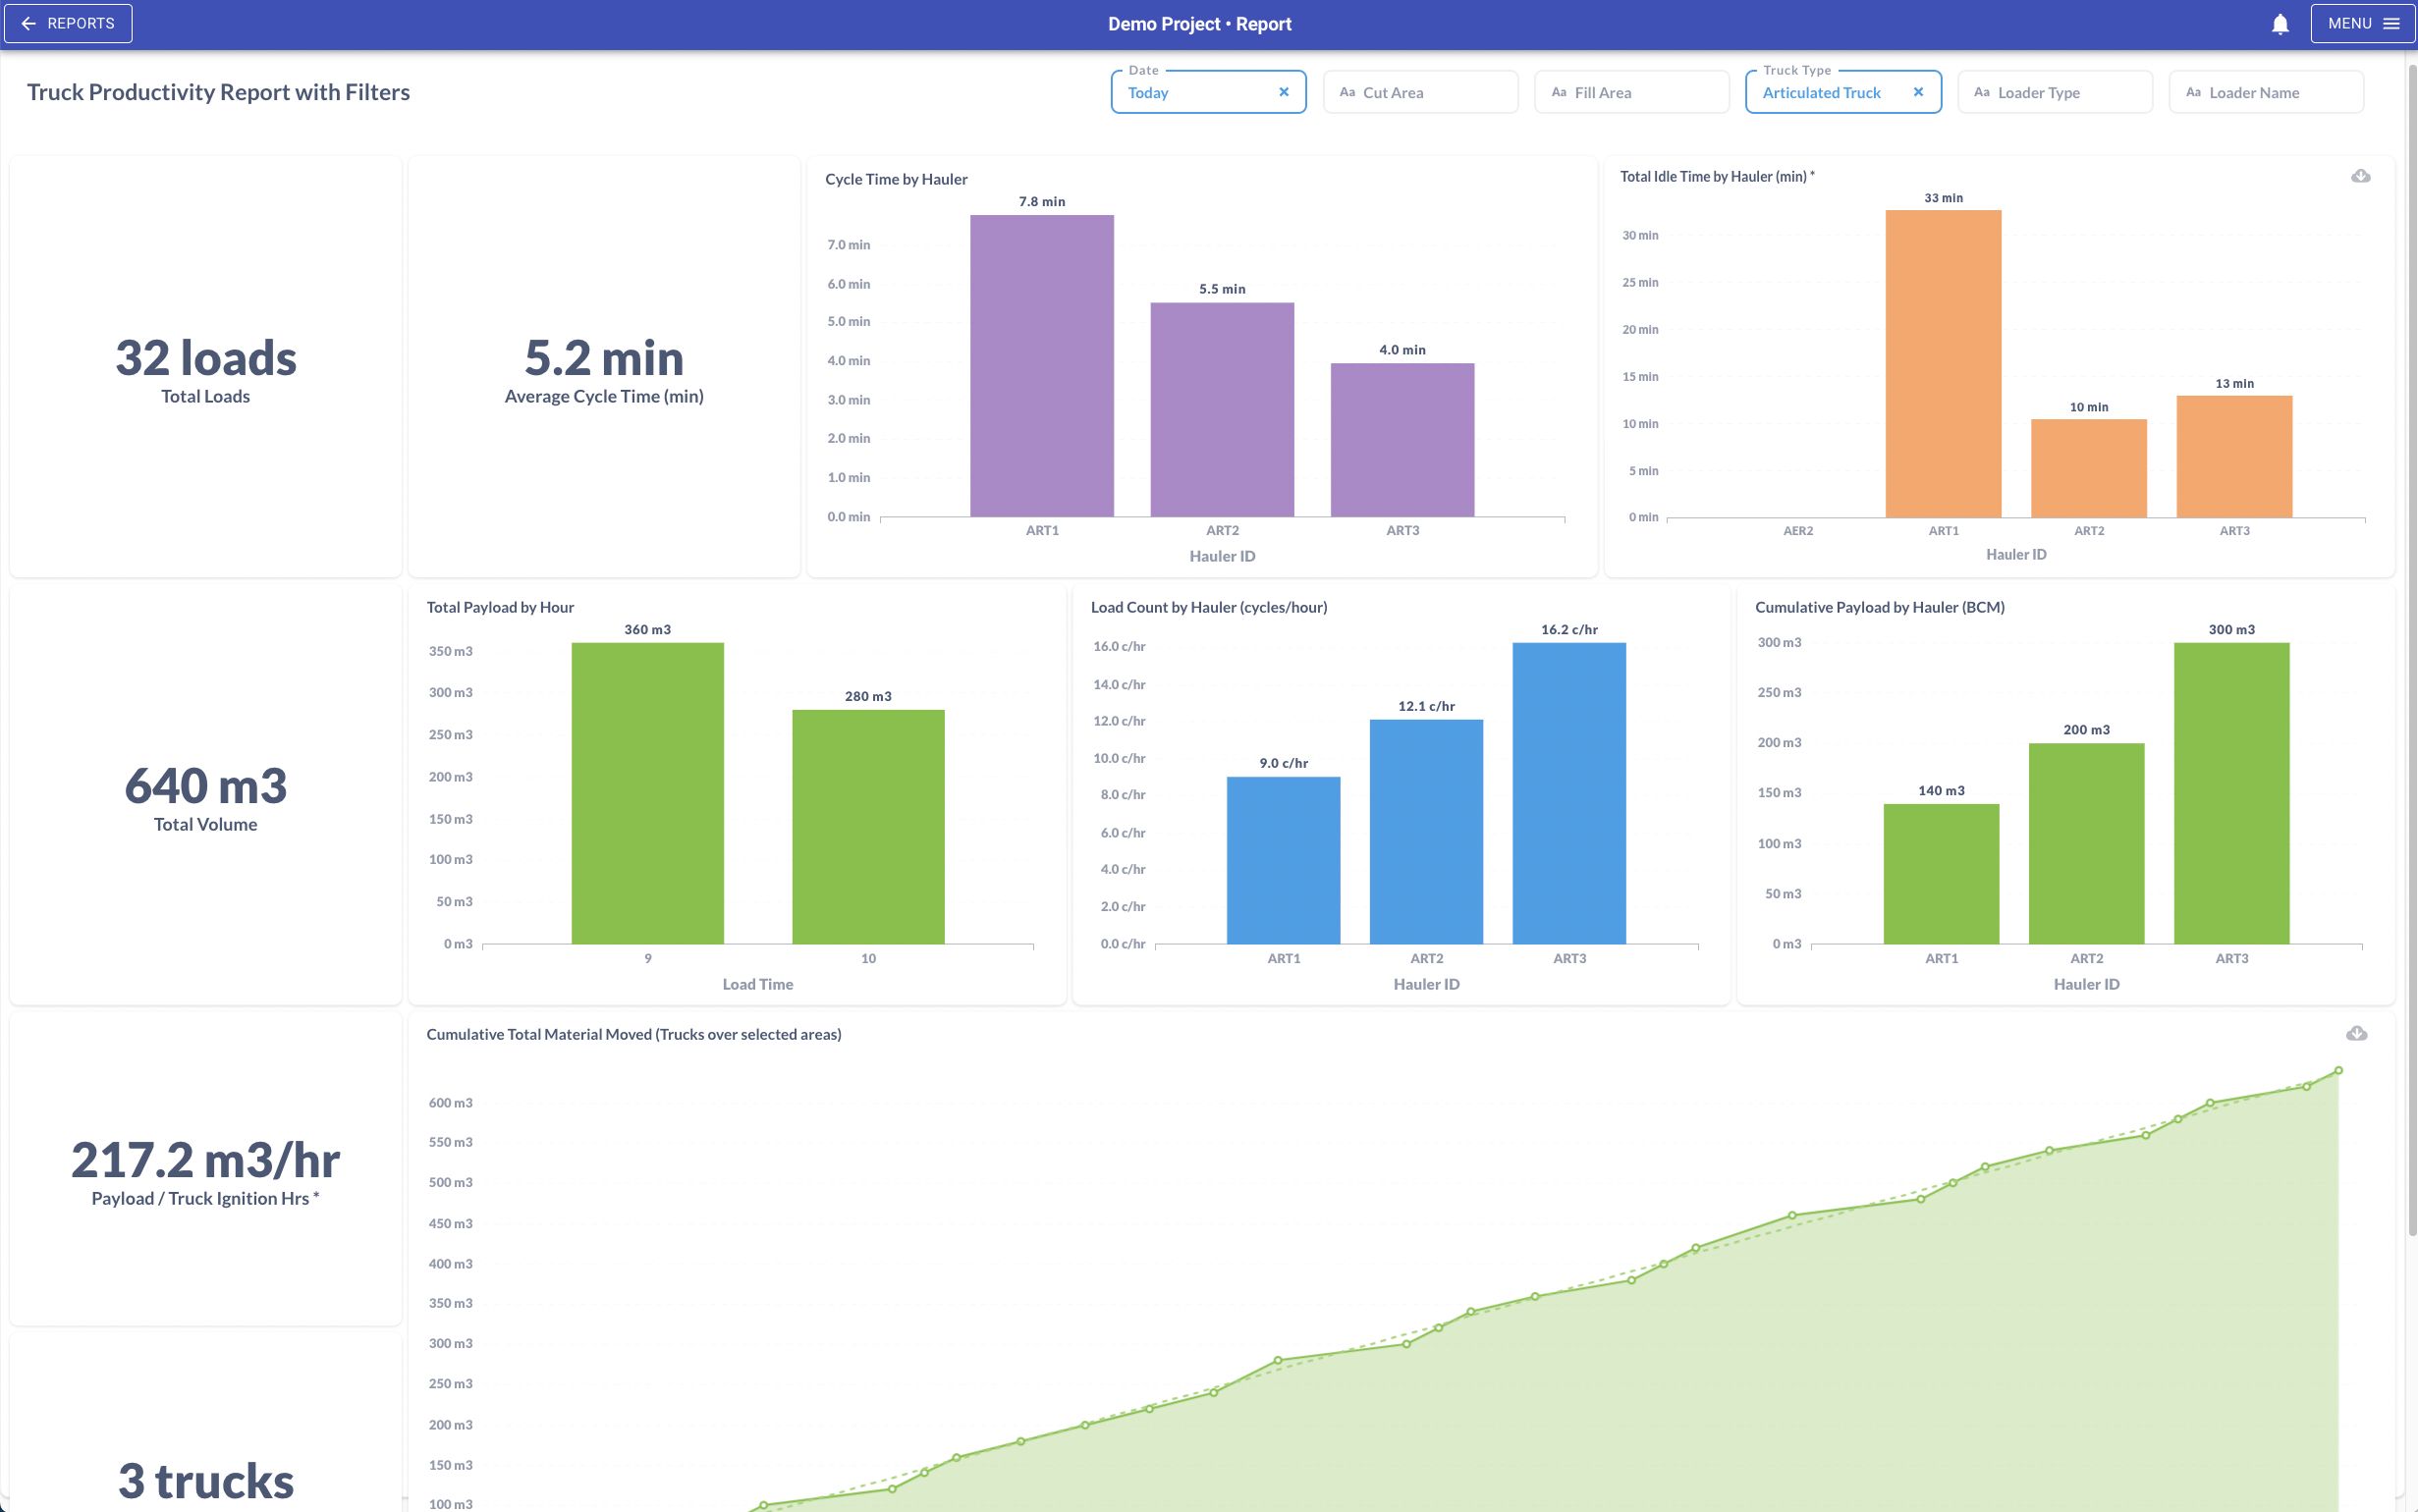Click the ART3 13 min idle bar
This screenshot has height=1512, width=2418.
(x=2234, y=457)
